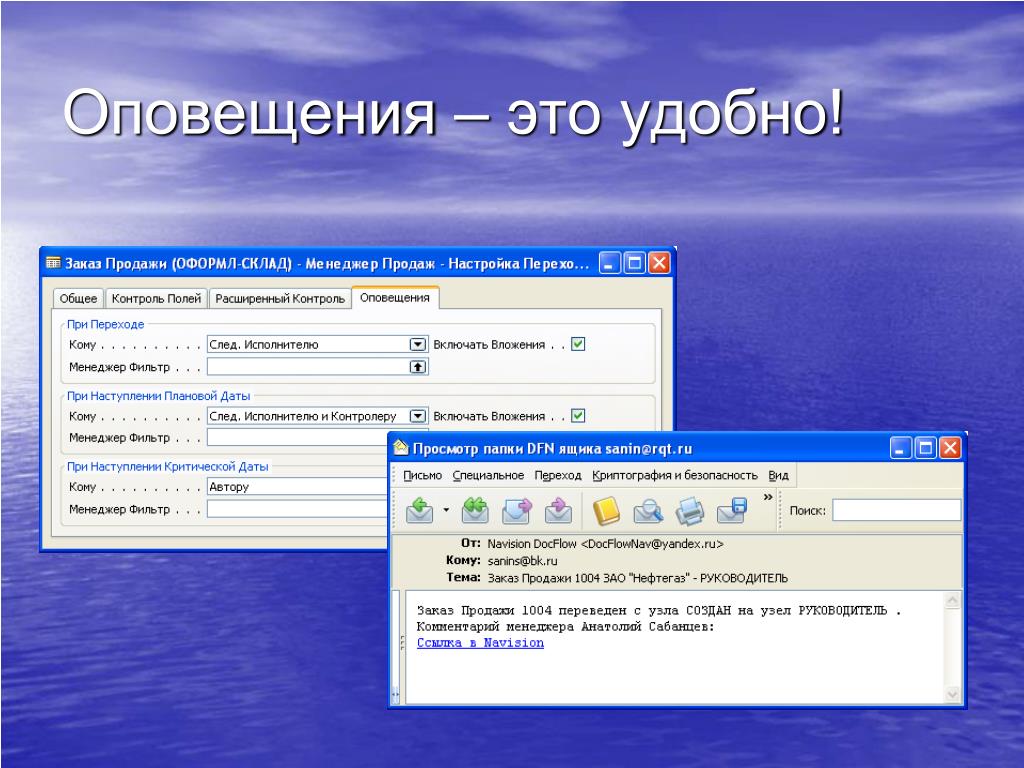The image size is (1024, 768).
Task: Click the Кому field showing Автору
Action: click(297, 487)
